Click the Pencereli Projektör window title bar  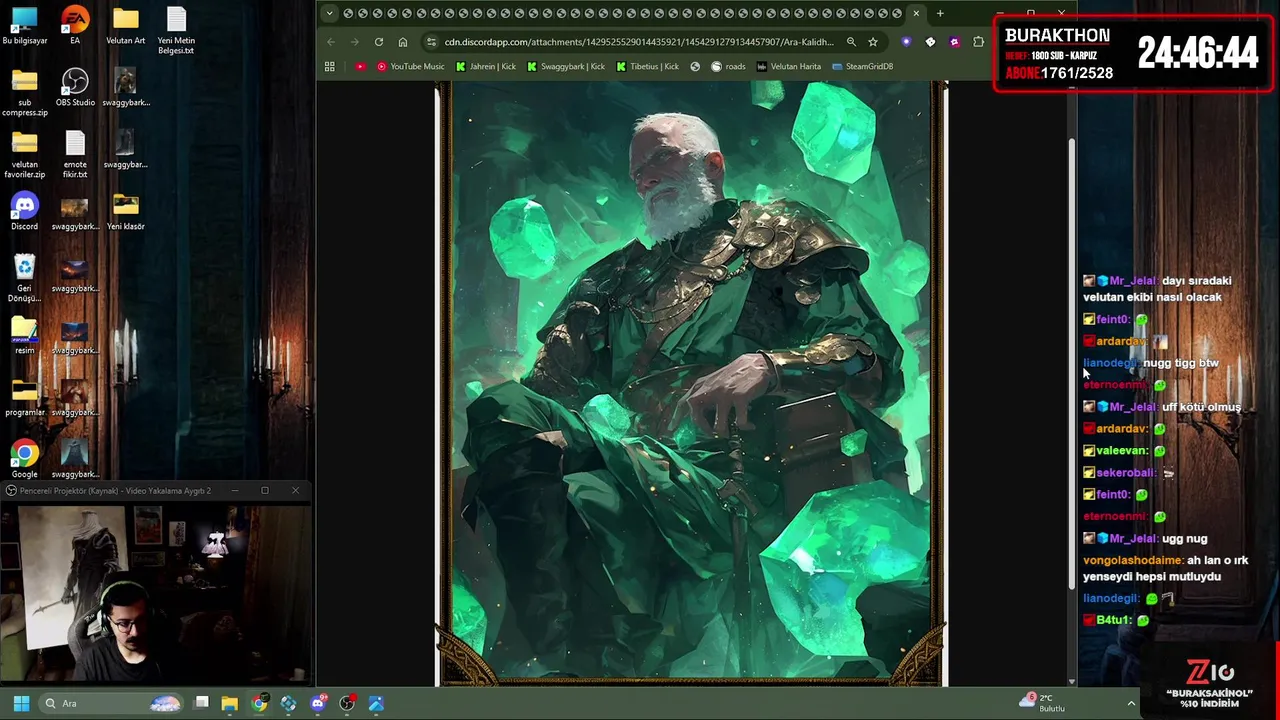click(x=157, y=490)
